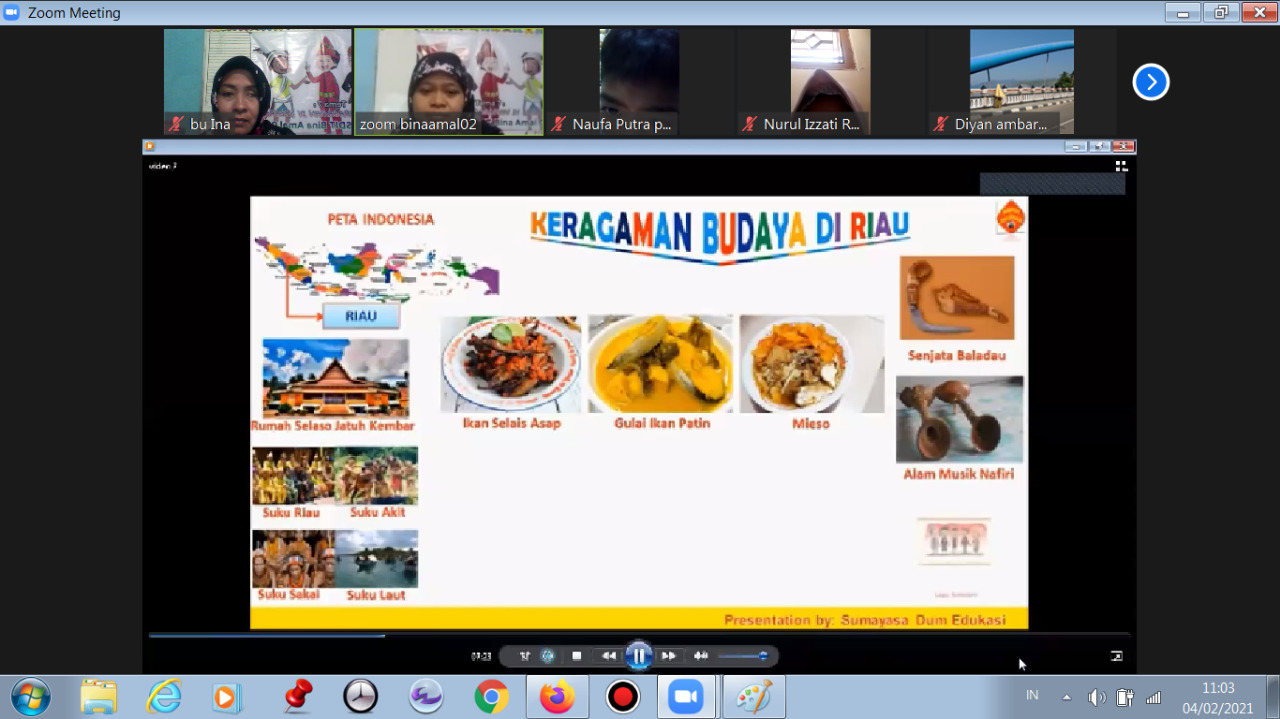This screenshot has height=719, width=1280.
Task: Show next participants with the blue arrow
Action: (x=1150, y=82)
